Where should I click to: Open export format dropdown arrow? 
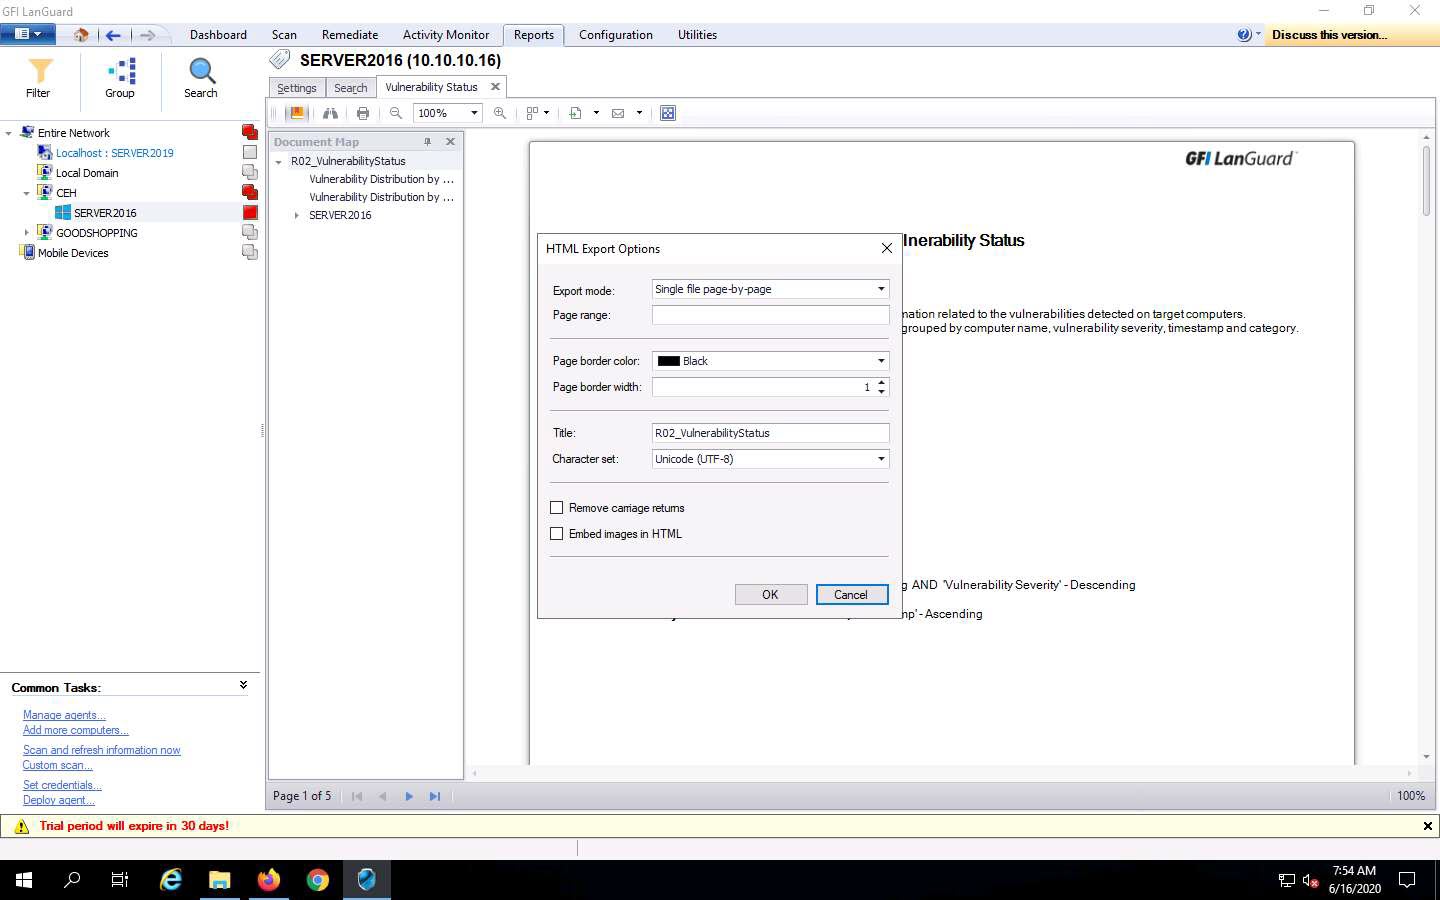tap(596, 113)
